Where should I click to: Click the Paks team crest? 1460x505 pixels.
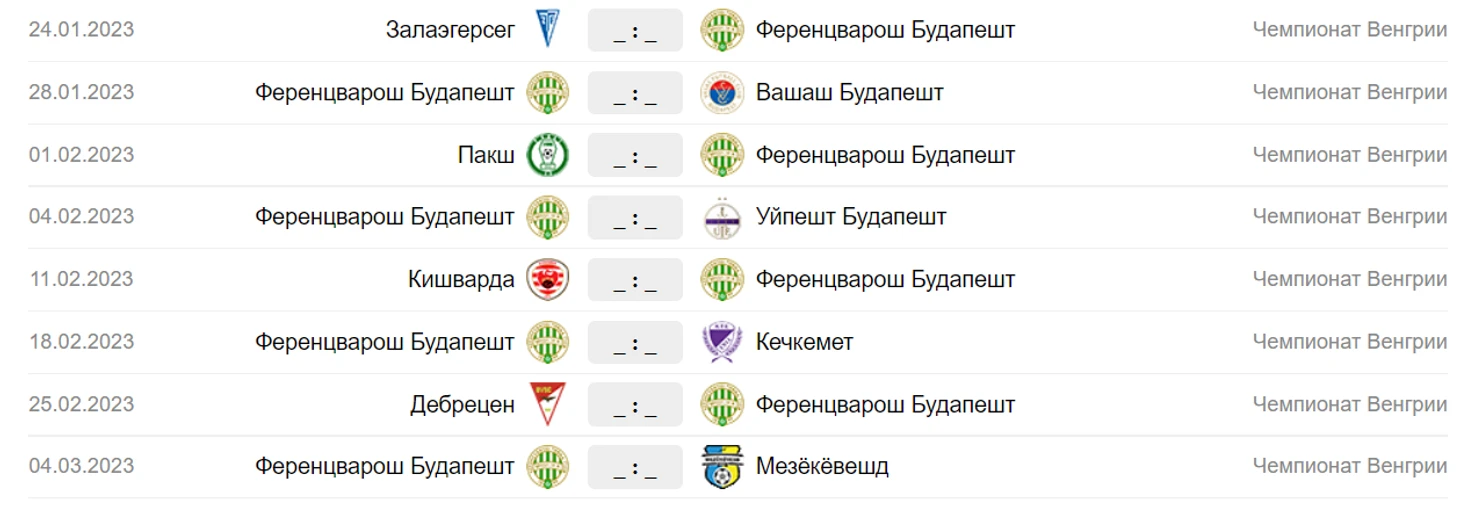[x=548, y=155]
